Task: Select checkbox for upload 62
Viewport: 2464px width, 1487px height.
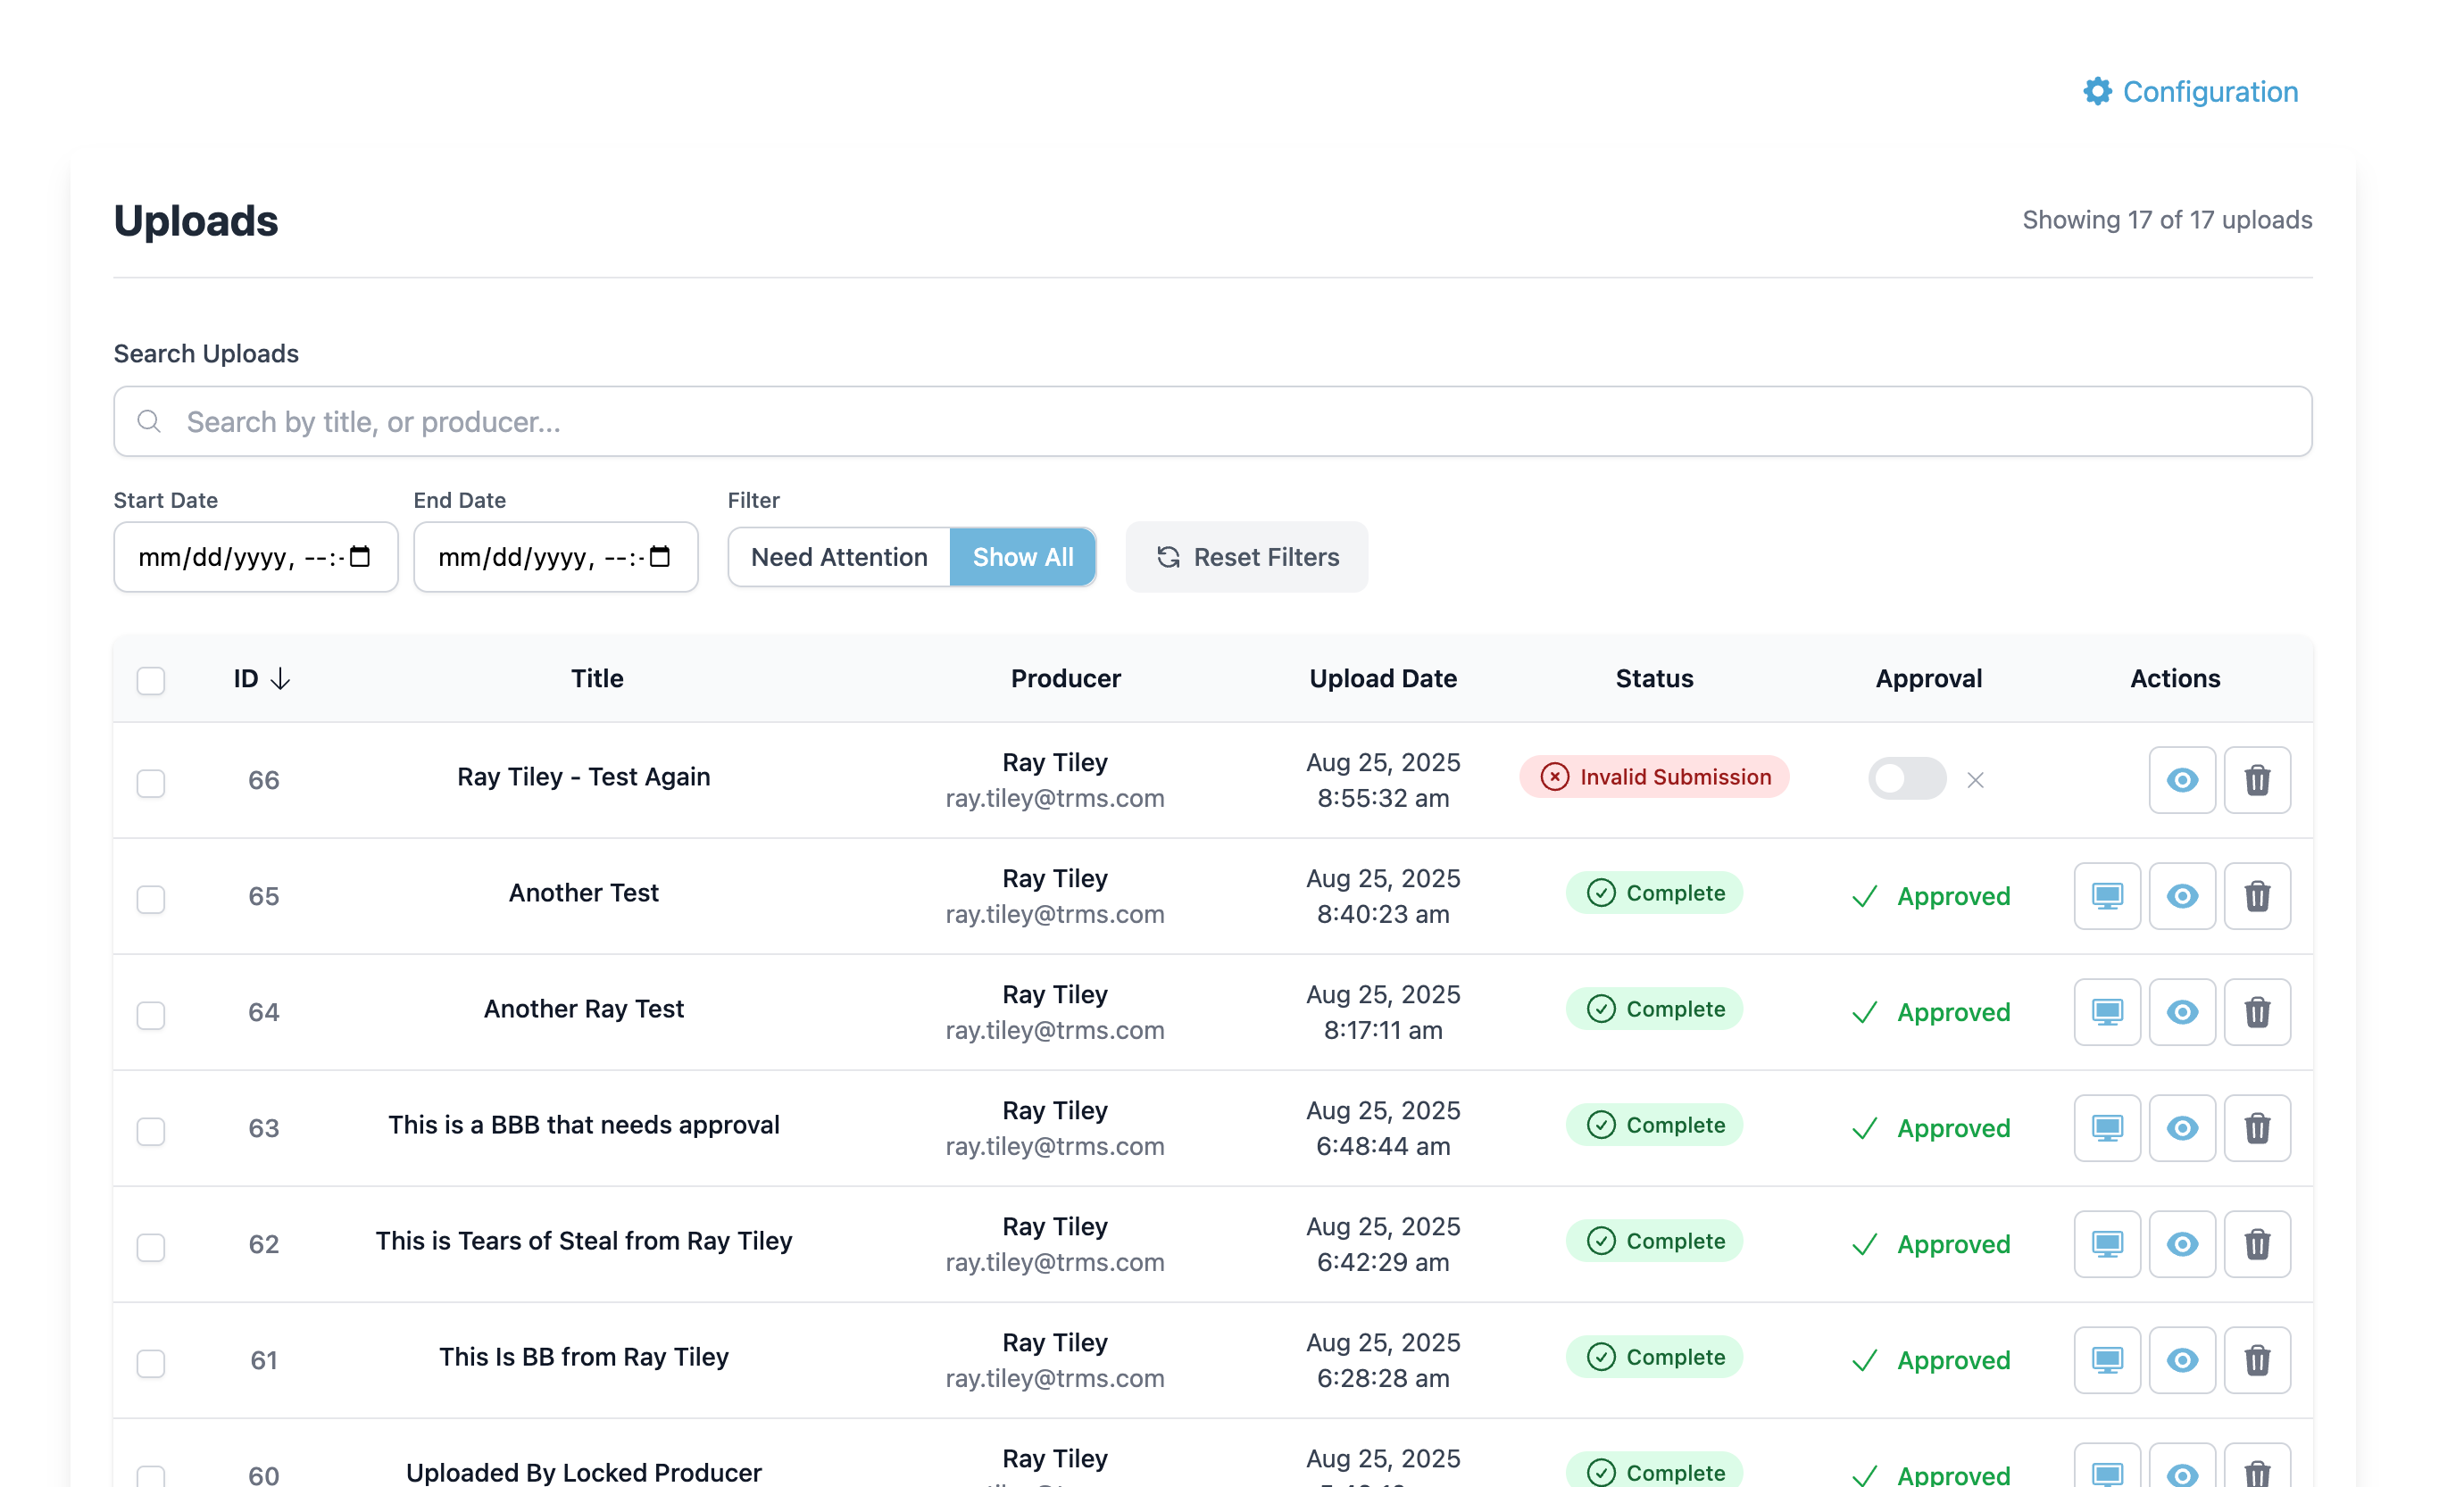Action: pyautogui.click(x=151, y=1247)
